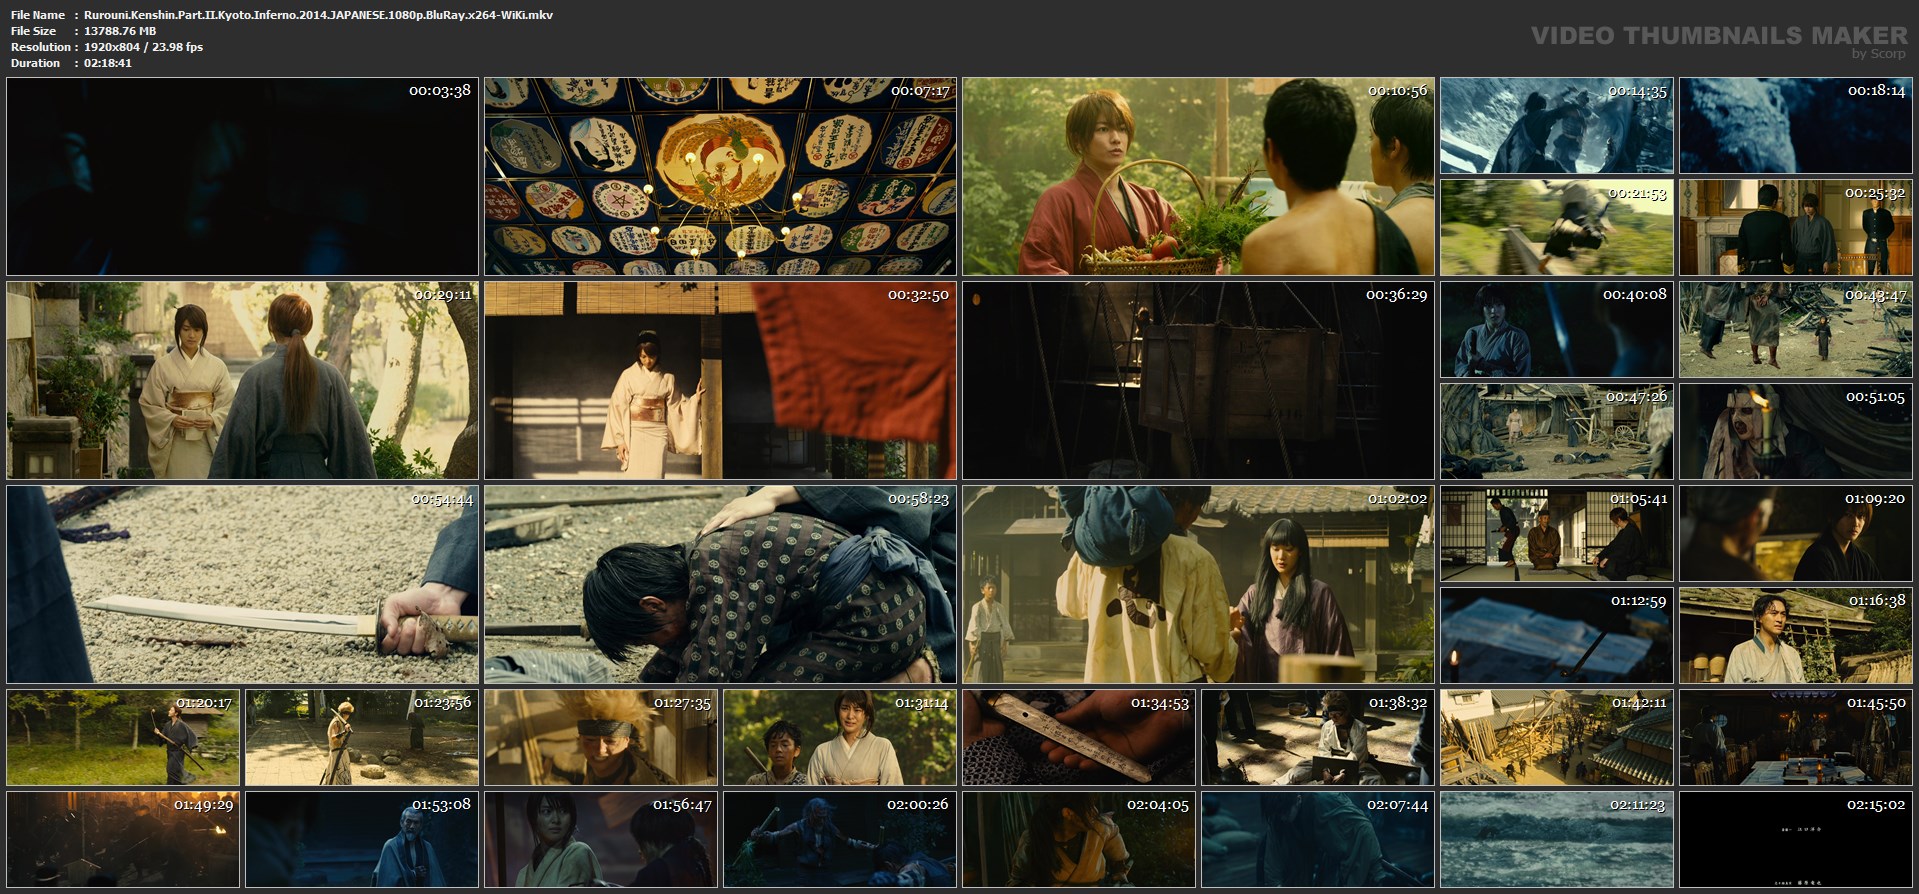The height and width of the screenshot is (894, 1919).
Task: Select the village thumbnail at 00:47:26
Action: pyautogui.click(x=1556, y=432)
